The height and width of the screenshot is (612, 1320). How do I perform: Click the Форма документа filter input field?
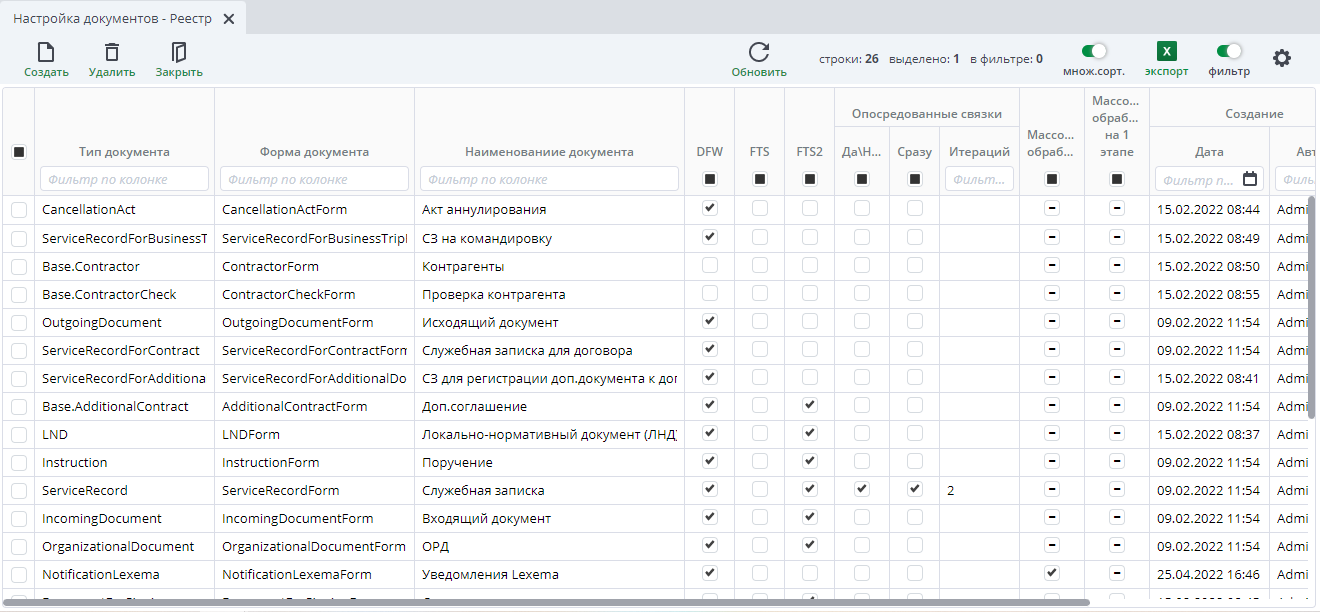(314, 179)
